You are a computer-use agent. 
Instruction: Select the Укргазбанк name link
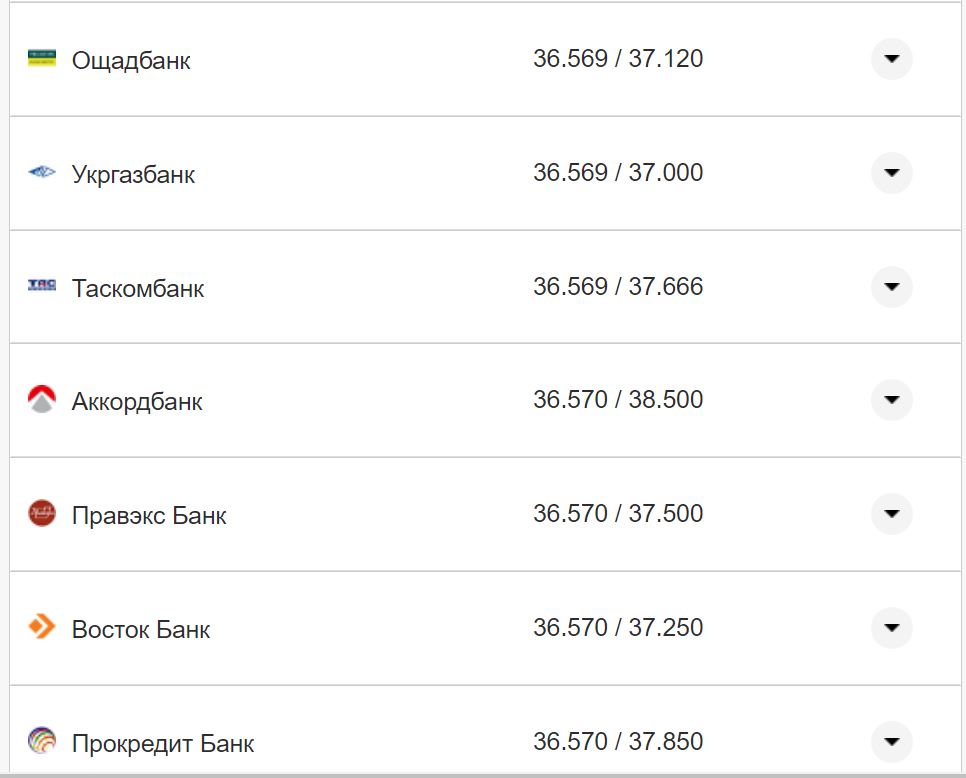click(x=133, y=175)
